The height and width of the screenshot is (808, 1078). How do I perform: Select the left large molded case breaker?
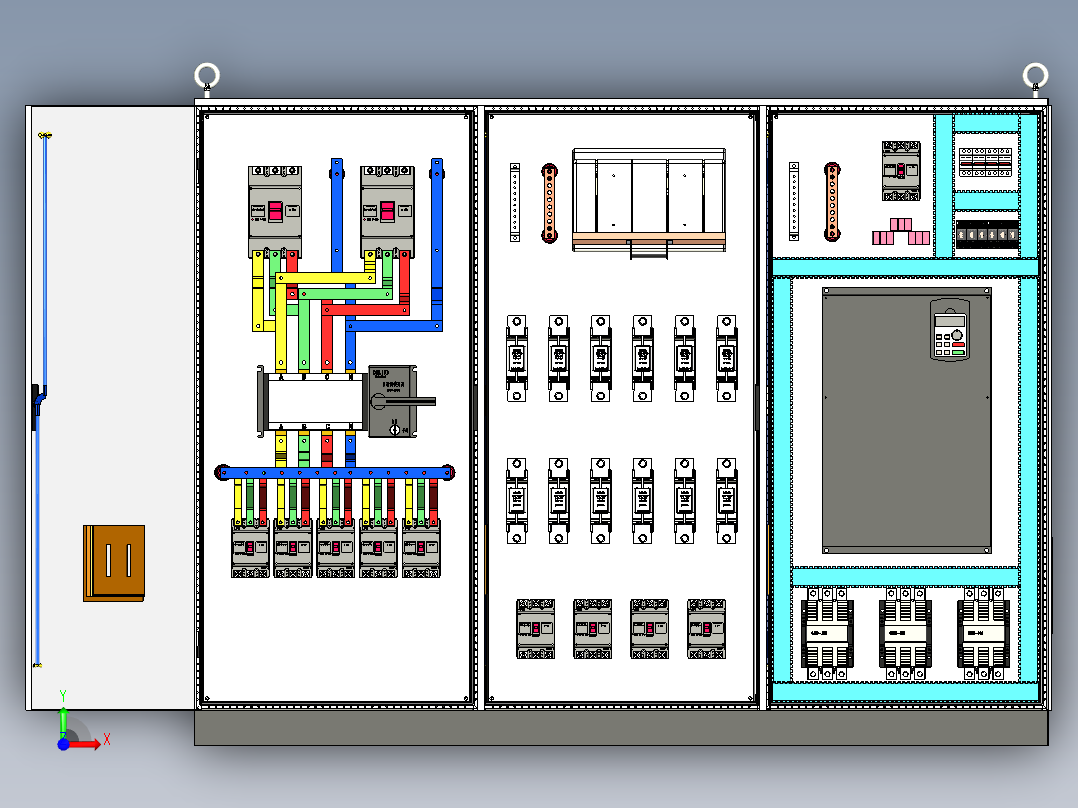(x=275, y=212)
